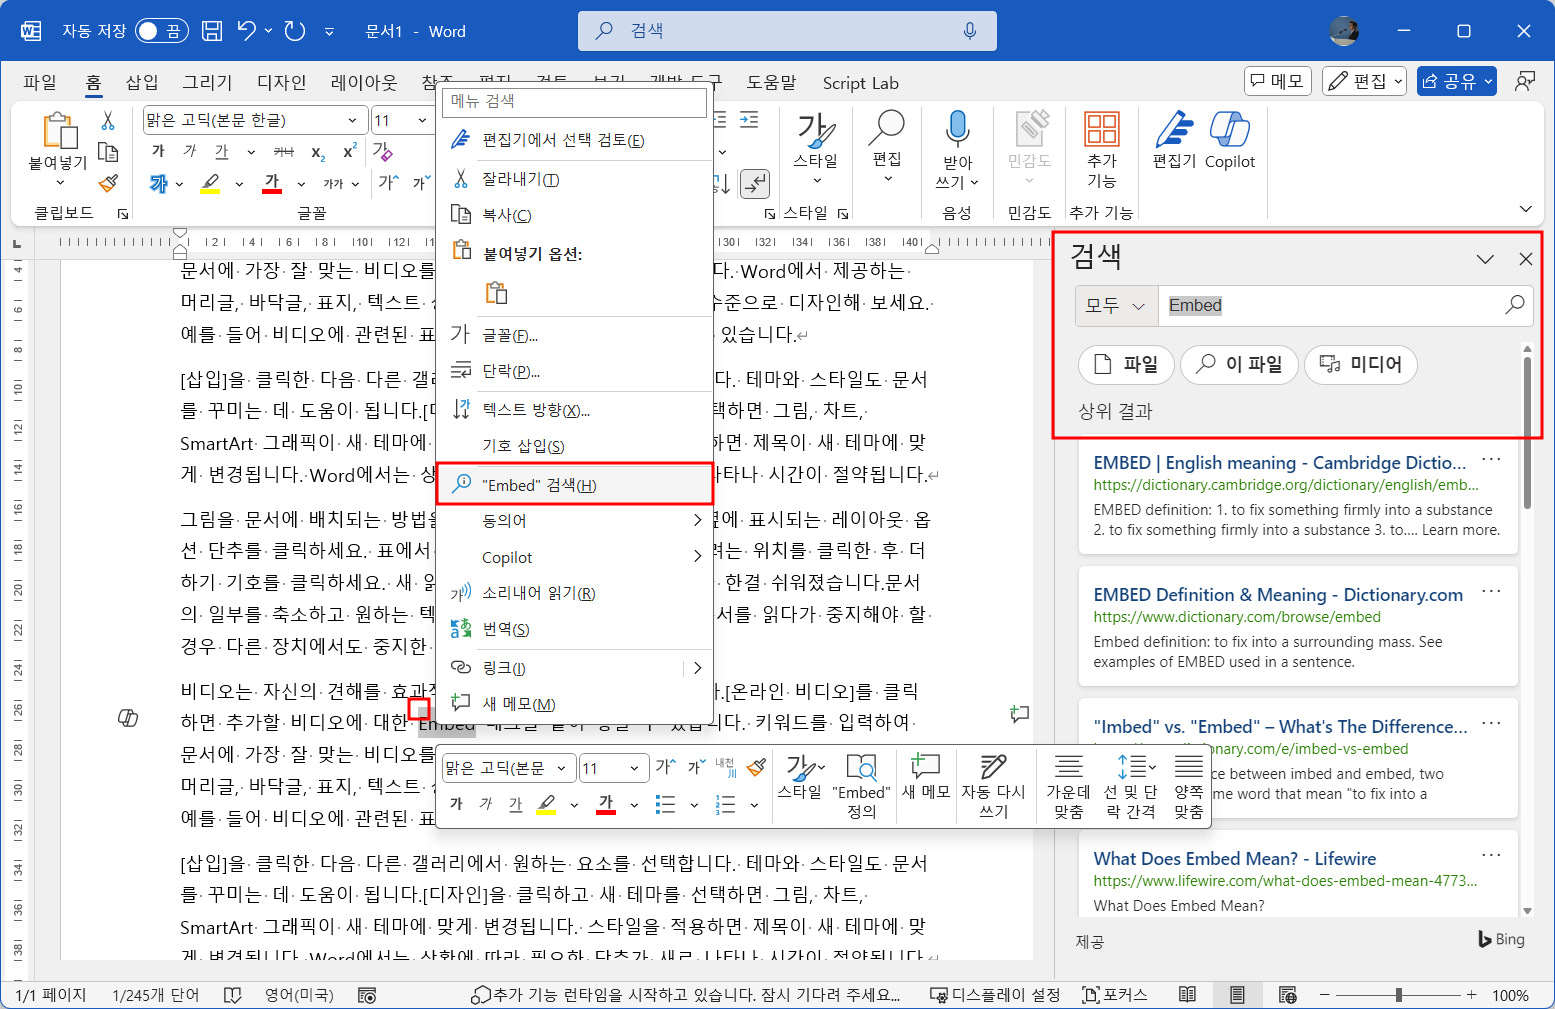Open the 디자인 ribbon tab
This screenshot has width=1555, height=1009.
(281, 82)
